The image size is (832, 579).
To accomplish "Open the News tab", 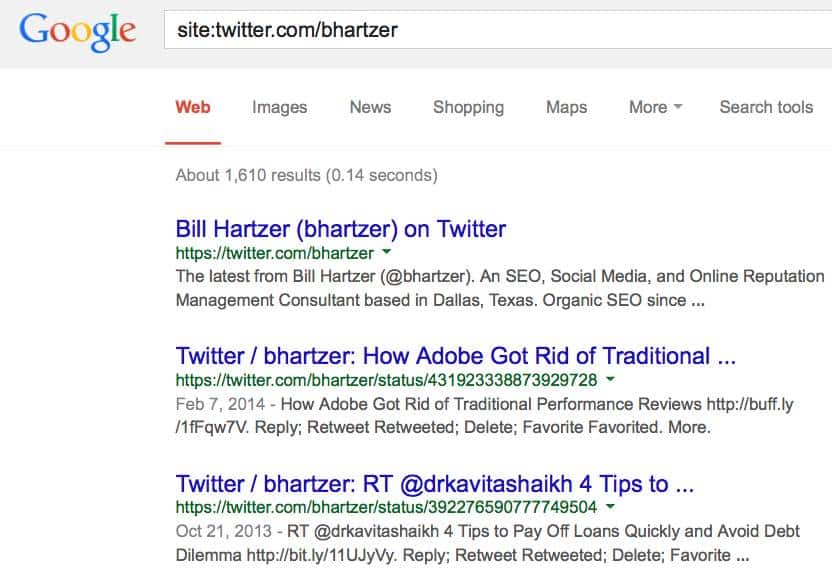I will point(370,107).
